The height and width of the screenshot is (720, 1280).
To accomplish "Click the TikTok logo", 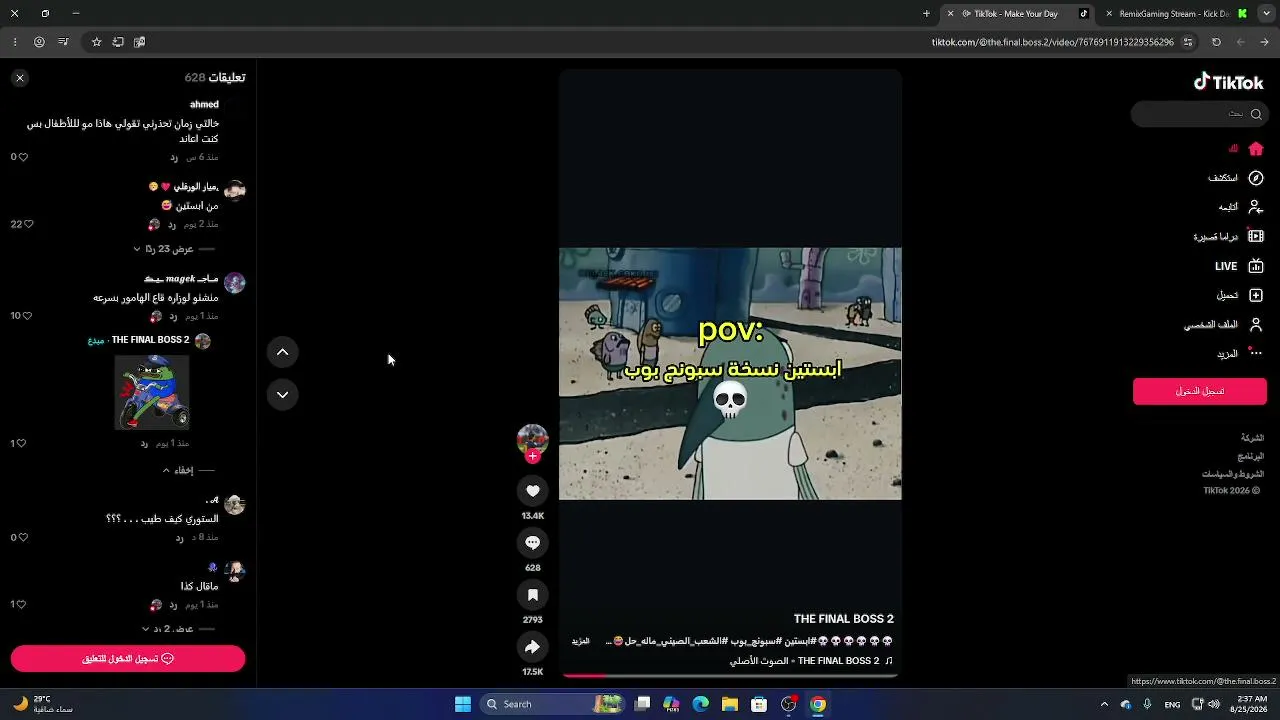I will (1228, 82).
